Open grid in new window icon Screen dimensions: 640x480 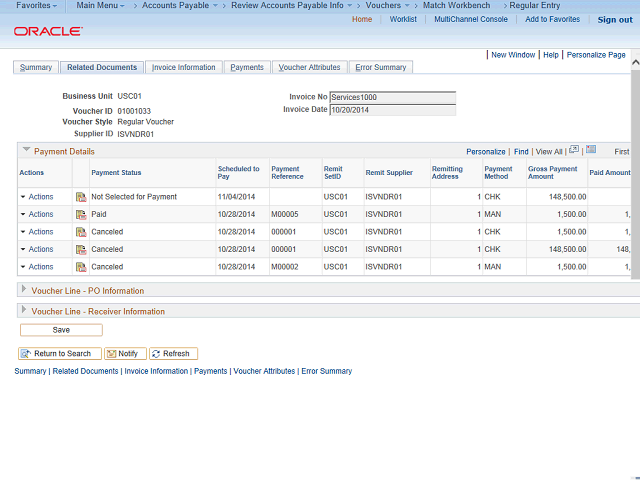pyautogui.click(x=574, y=150)
